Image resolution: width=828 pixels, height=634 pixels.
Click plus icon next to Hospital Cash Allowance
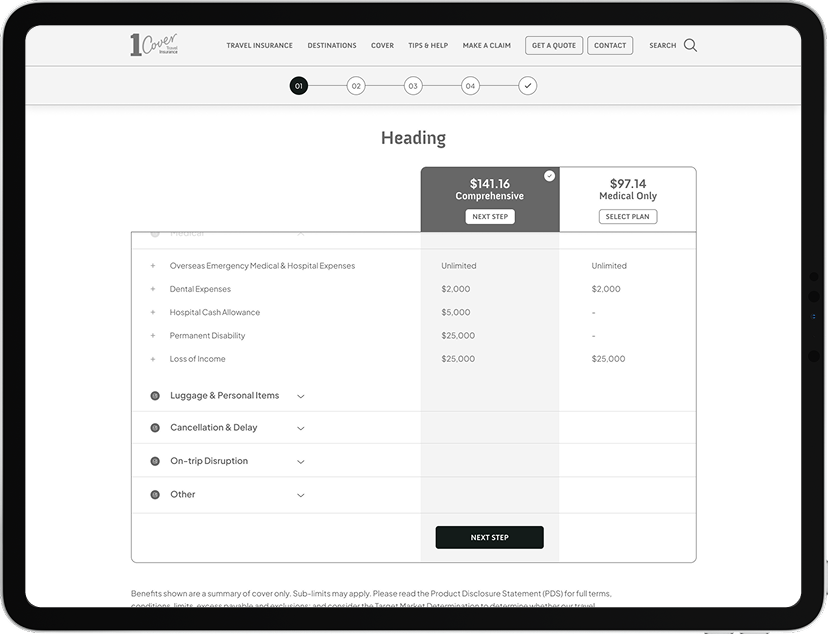point(153,312)
